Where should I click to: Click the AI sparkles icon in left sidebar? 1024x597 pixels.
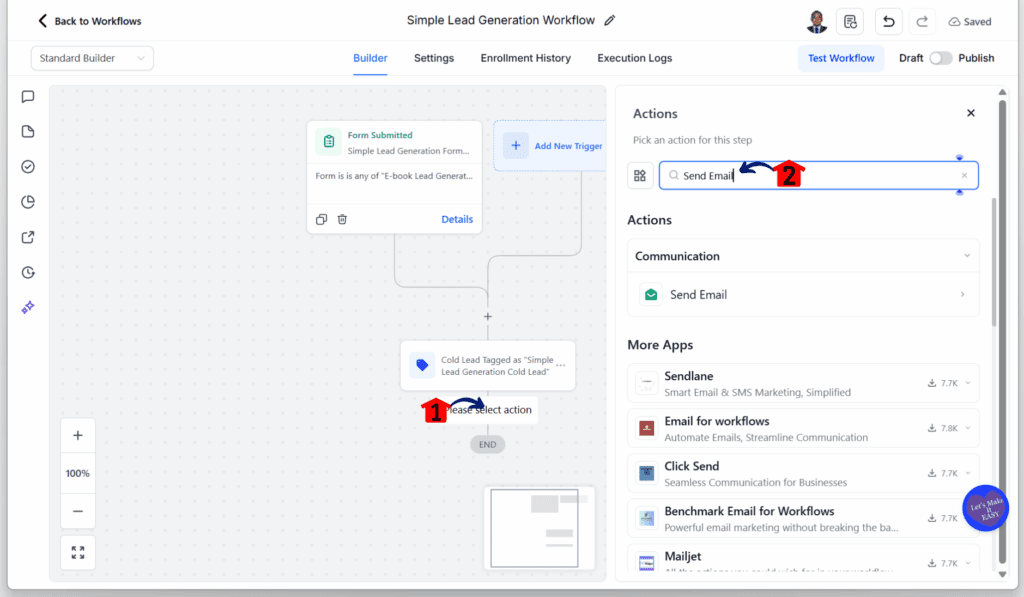click(27, 307)
